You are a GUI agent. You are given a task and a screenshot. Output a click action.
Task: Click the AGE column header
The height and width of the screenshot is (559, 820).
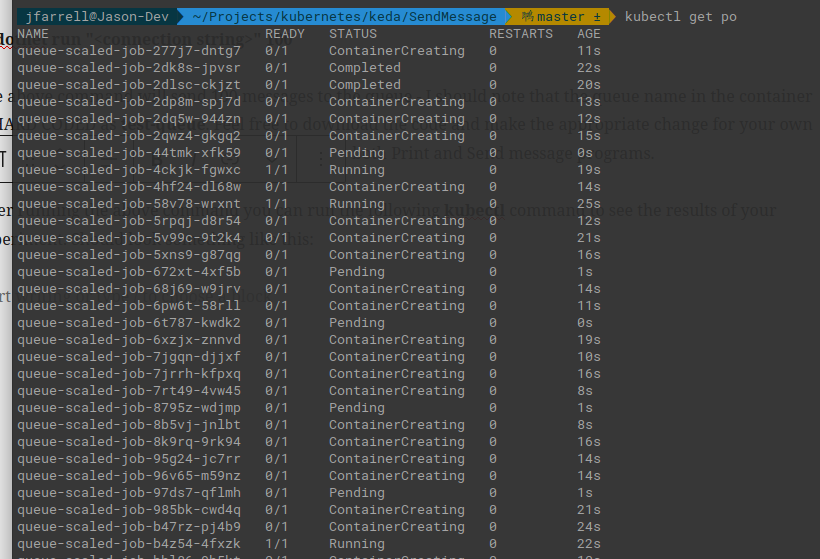[x=589, y=34]
